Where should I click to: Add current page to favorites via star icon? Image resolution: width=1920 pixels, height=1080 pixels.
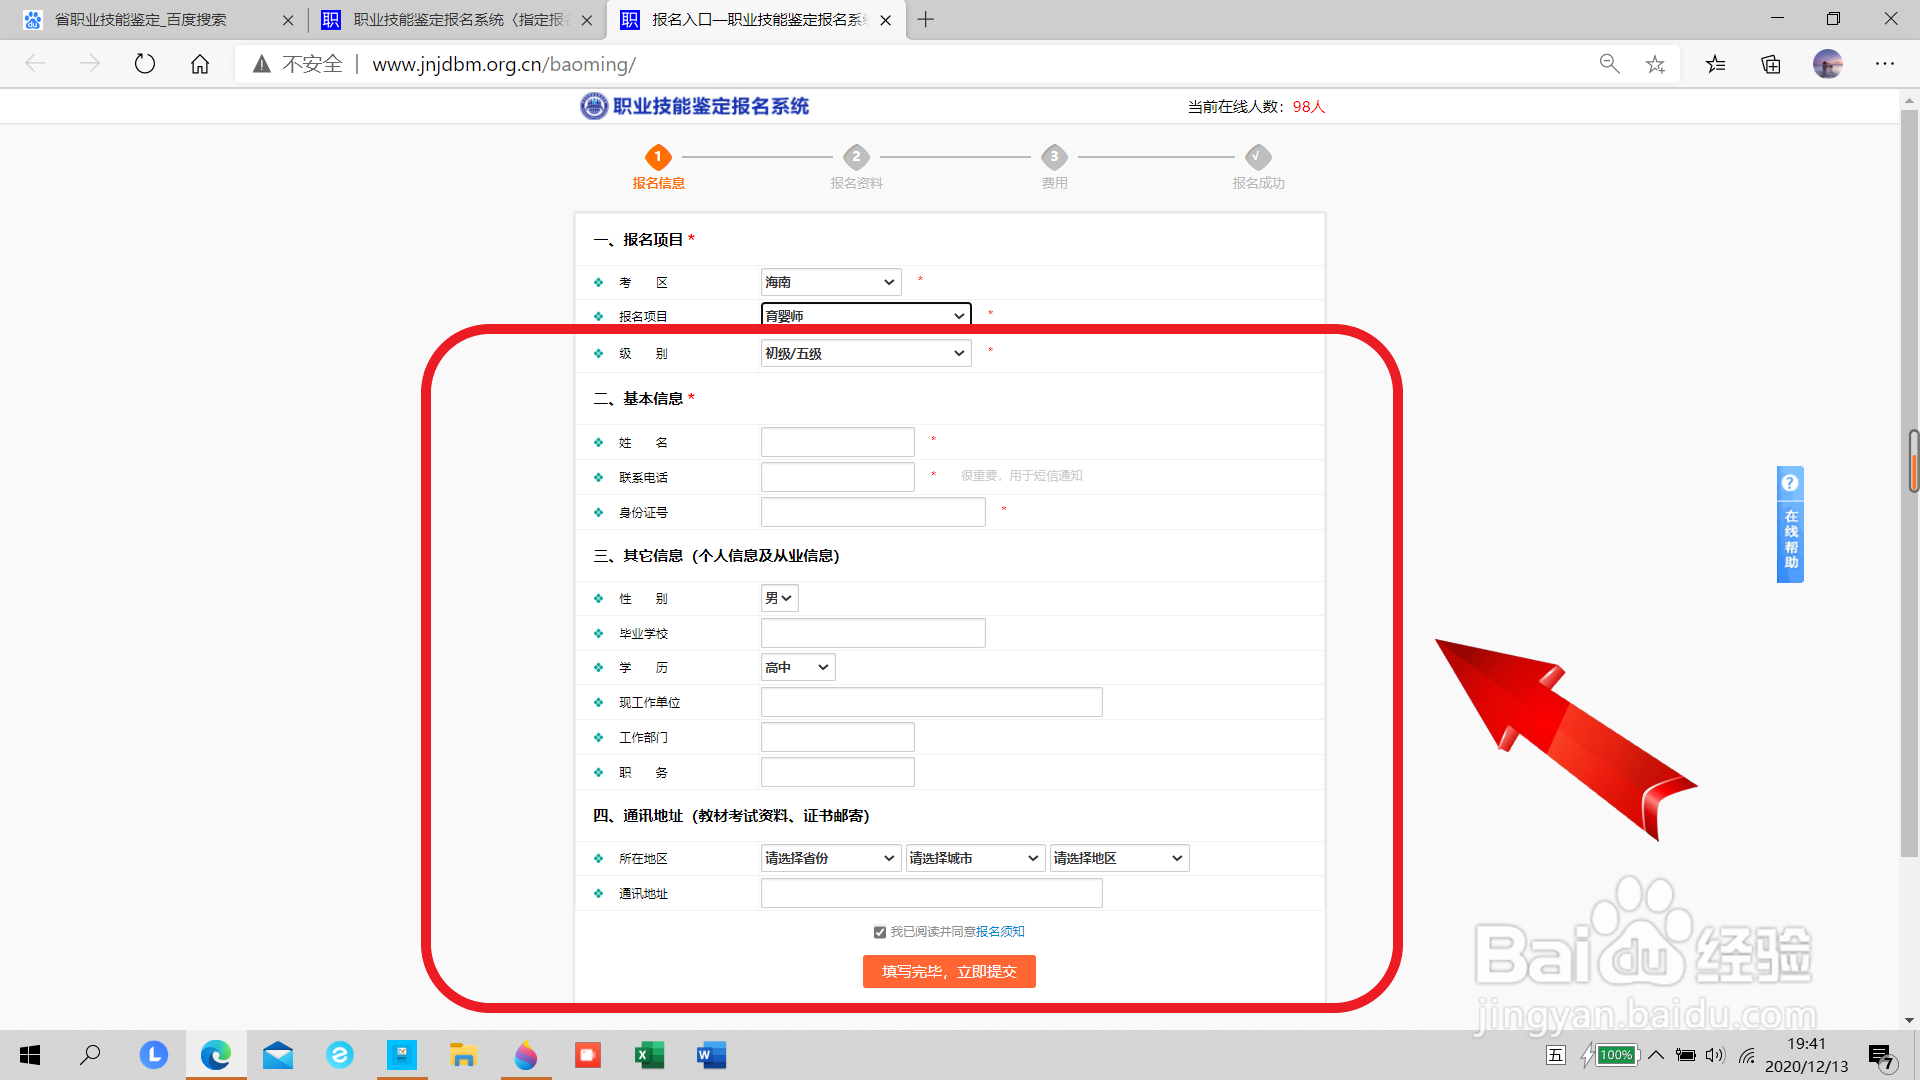[1655, 63]
